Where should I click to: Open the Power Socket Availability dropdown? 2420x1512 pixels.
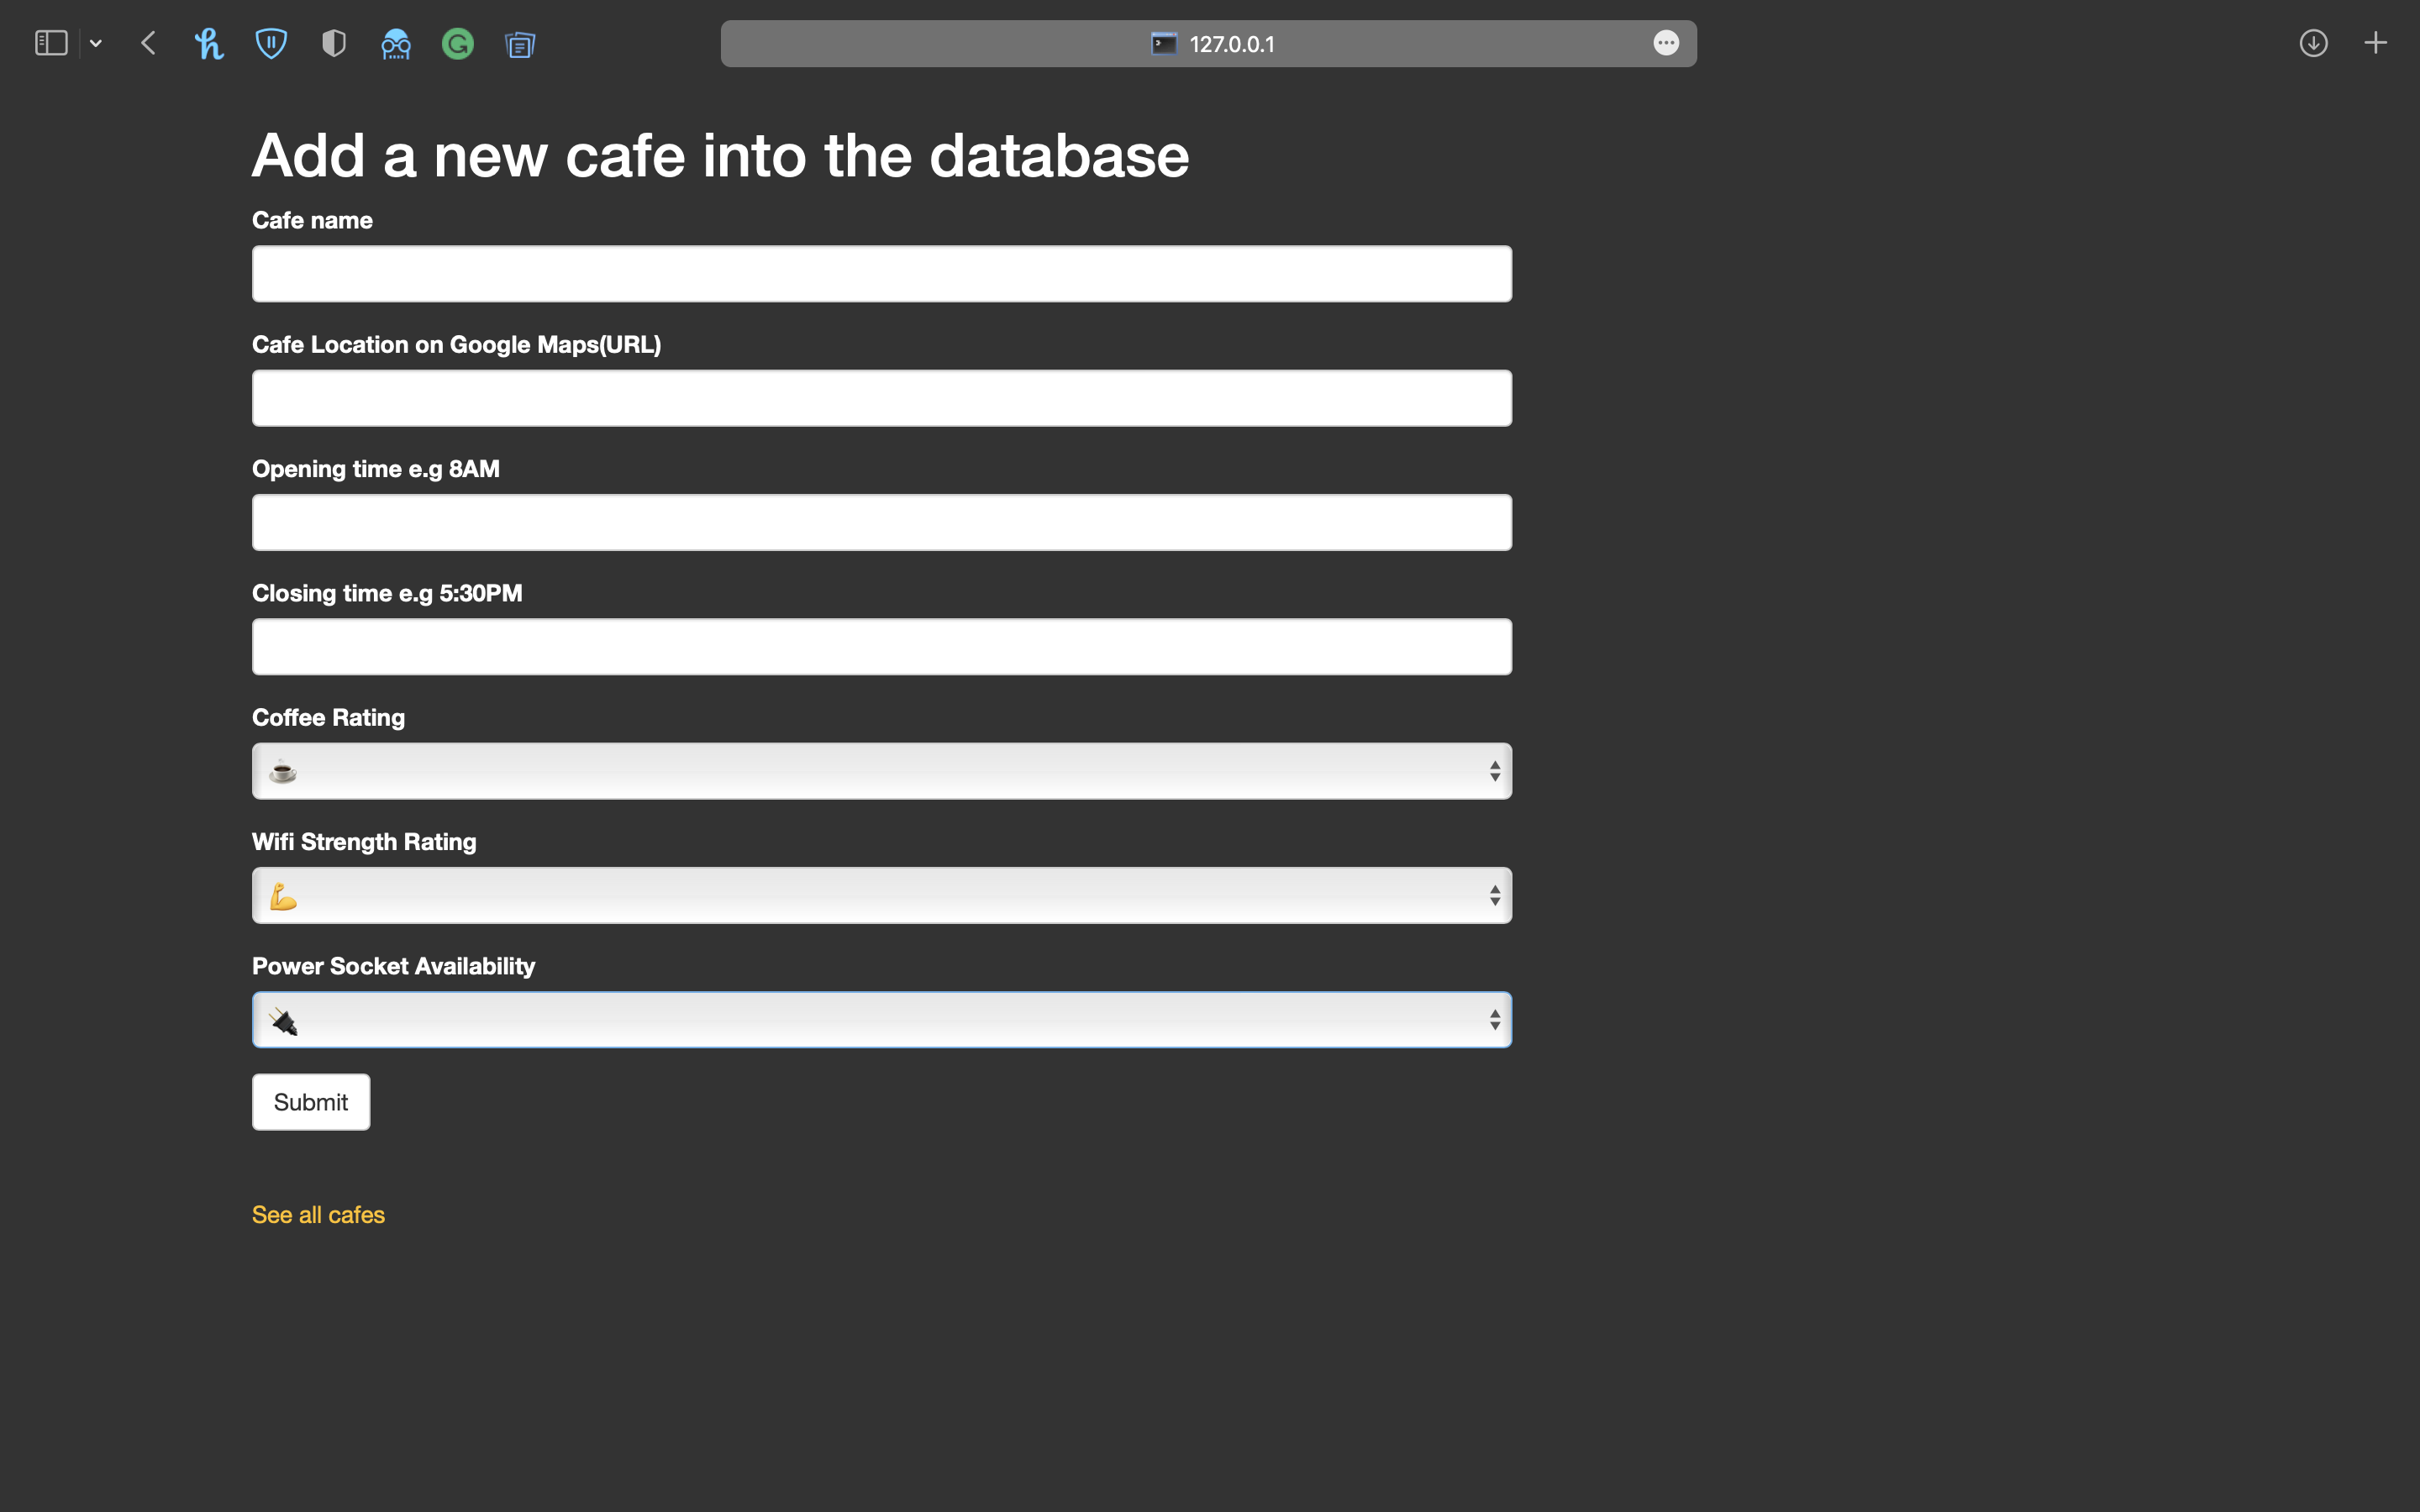[880, 1019]
